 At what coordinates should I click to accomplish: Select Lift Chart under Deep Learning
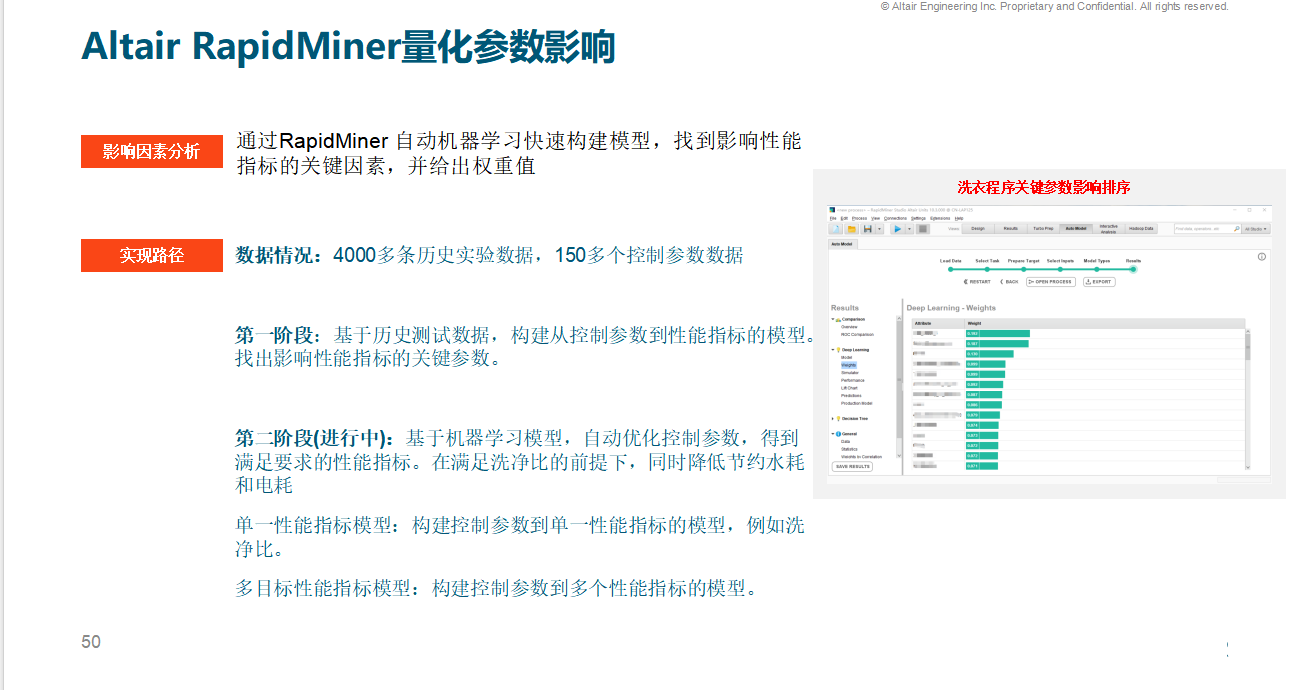pyautogui.click(x=849, y=388)
